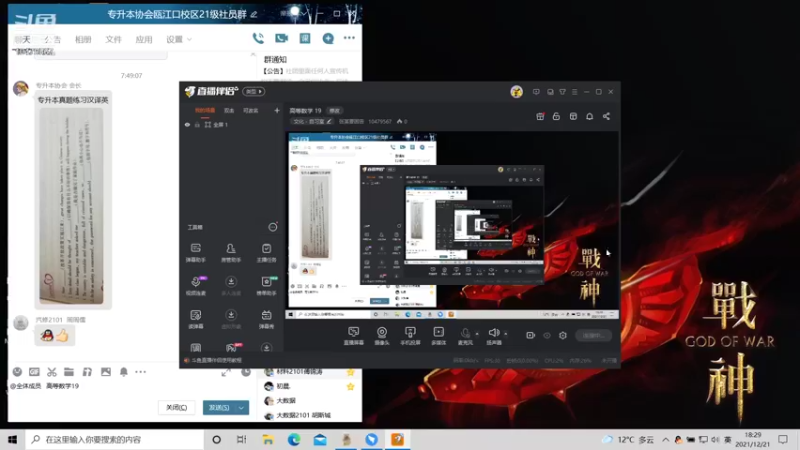The width and height of the screenshot is (800, 450).
Task: Open the streaming app user avatar
Action: (x=516, y=92)
